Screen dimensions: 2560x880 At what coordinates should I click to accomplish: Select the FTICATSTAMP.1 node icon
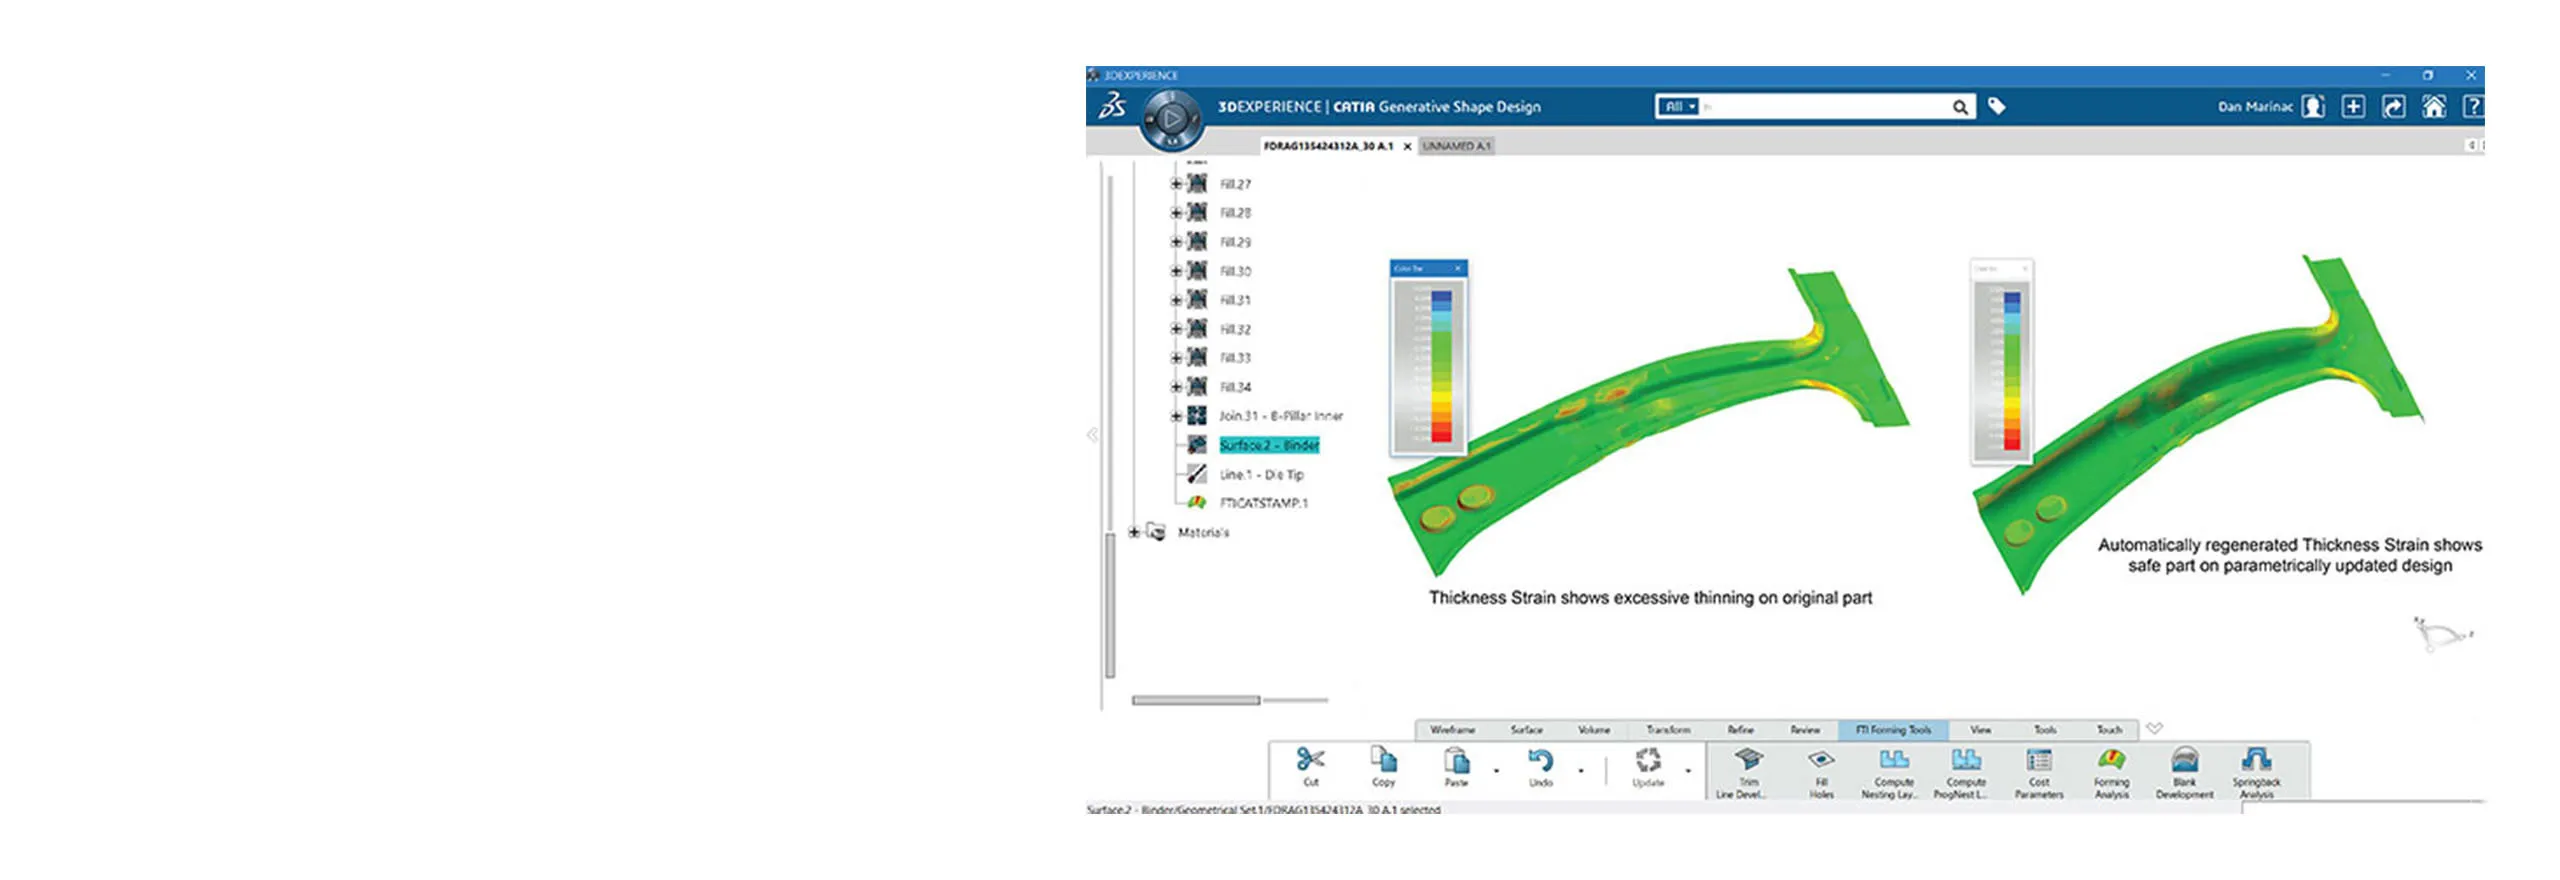point(1197,502)
